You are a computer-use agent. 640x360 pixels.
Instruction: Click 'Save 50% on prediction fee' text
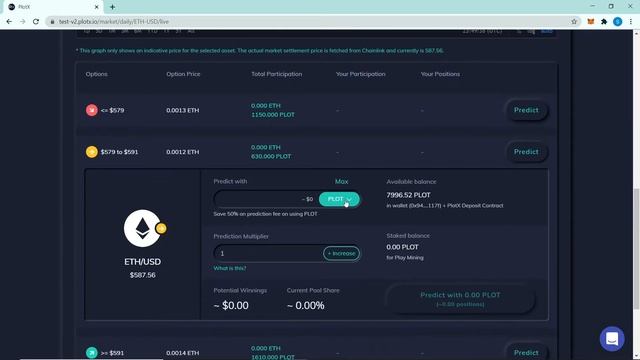tap(265, 214)
